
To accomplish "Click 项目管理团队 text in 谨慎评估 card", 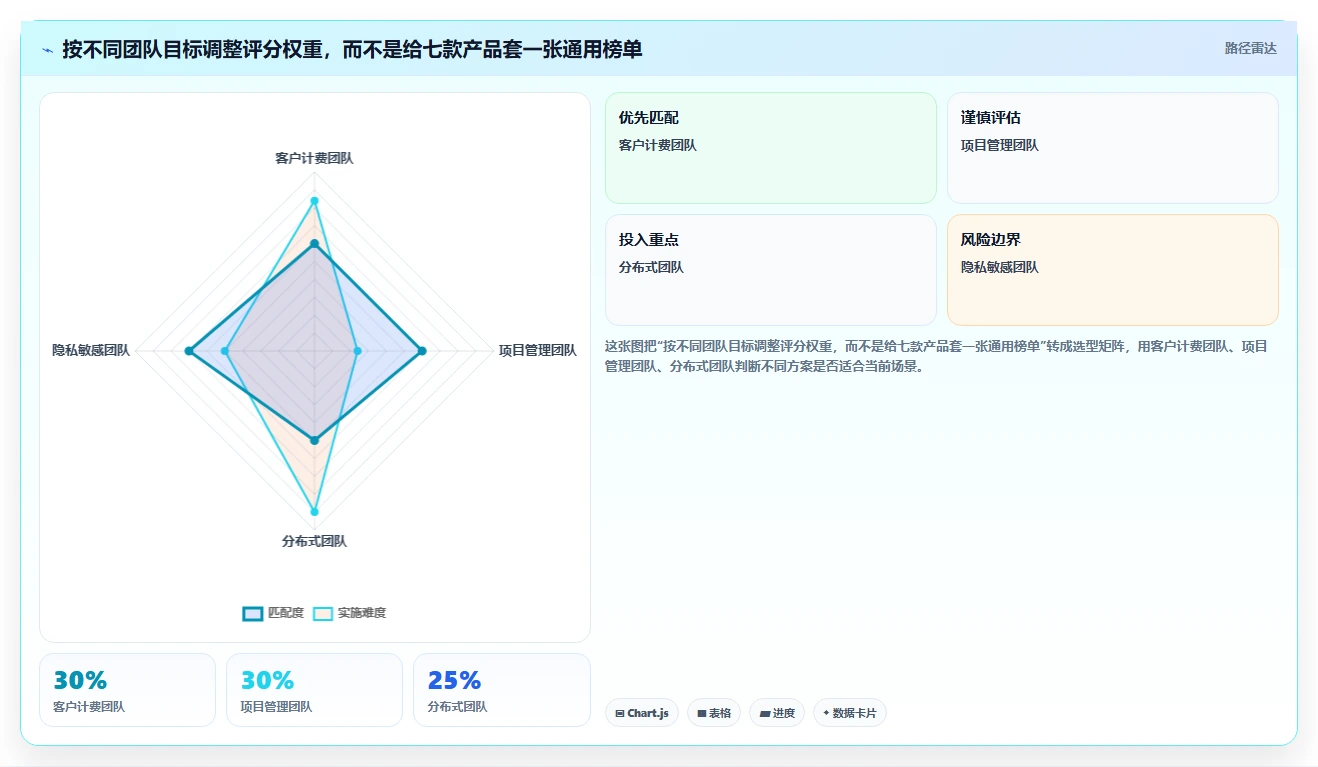I will tap(1000, 145).
